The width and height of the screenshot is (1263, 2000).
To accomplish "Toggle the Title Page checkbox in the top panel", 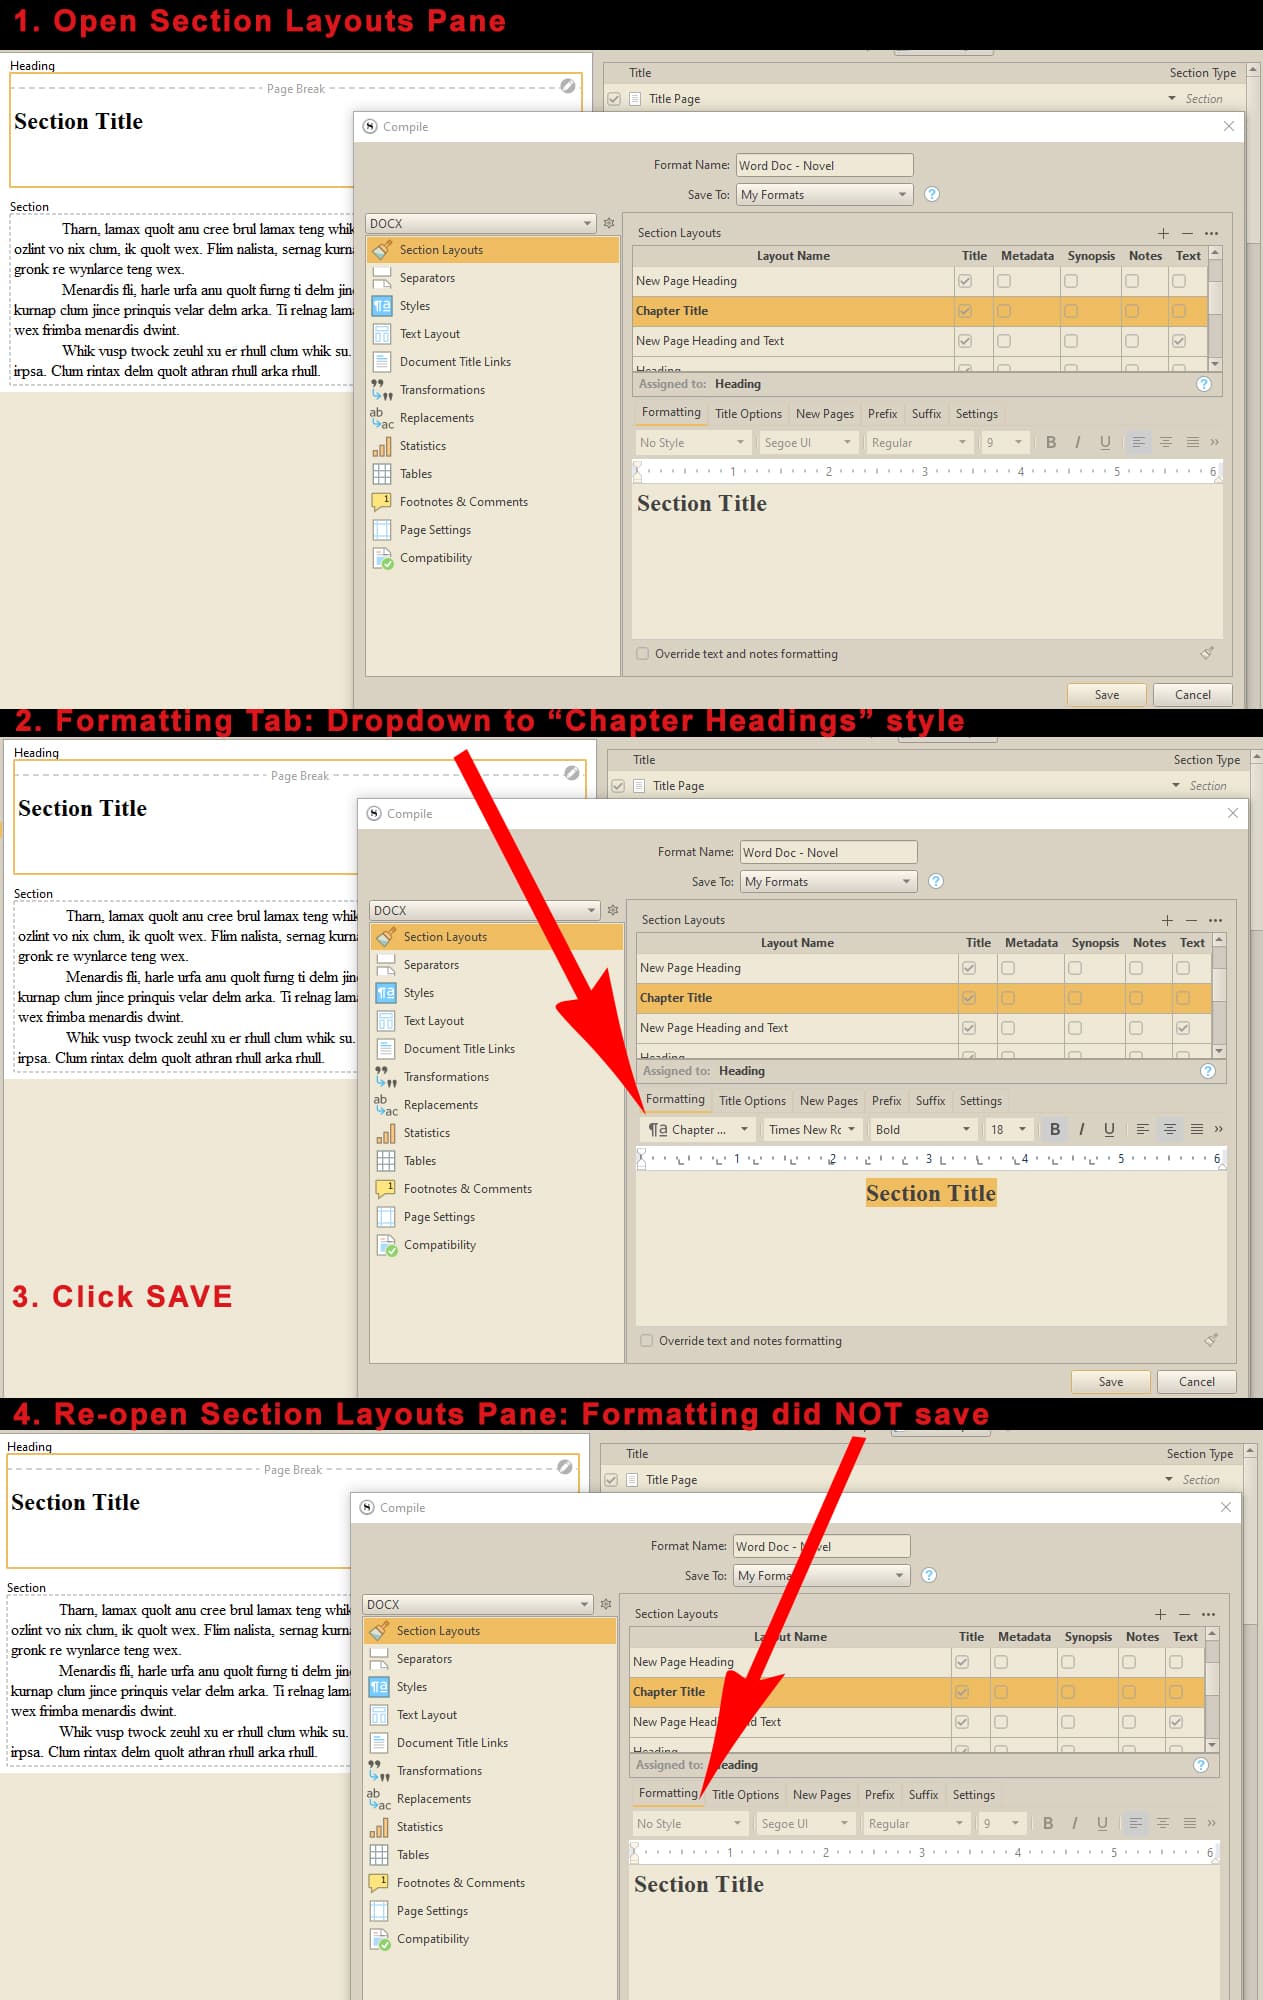I will [x=614, y=99].
